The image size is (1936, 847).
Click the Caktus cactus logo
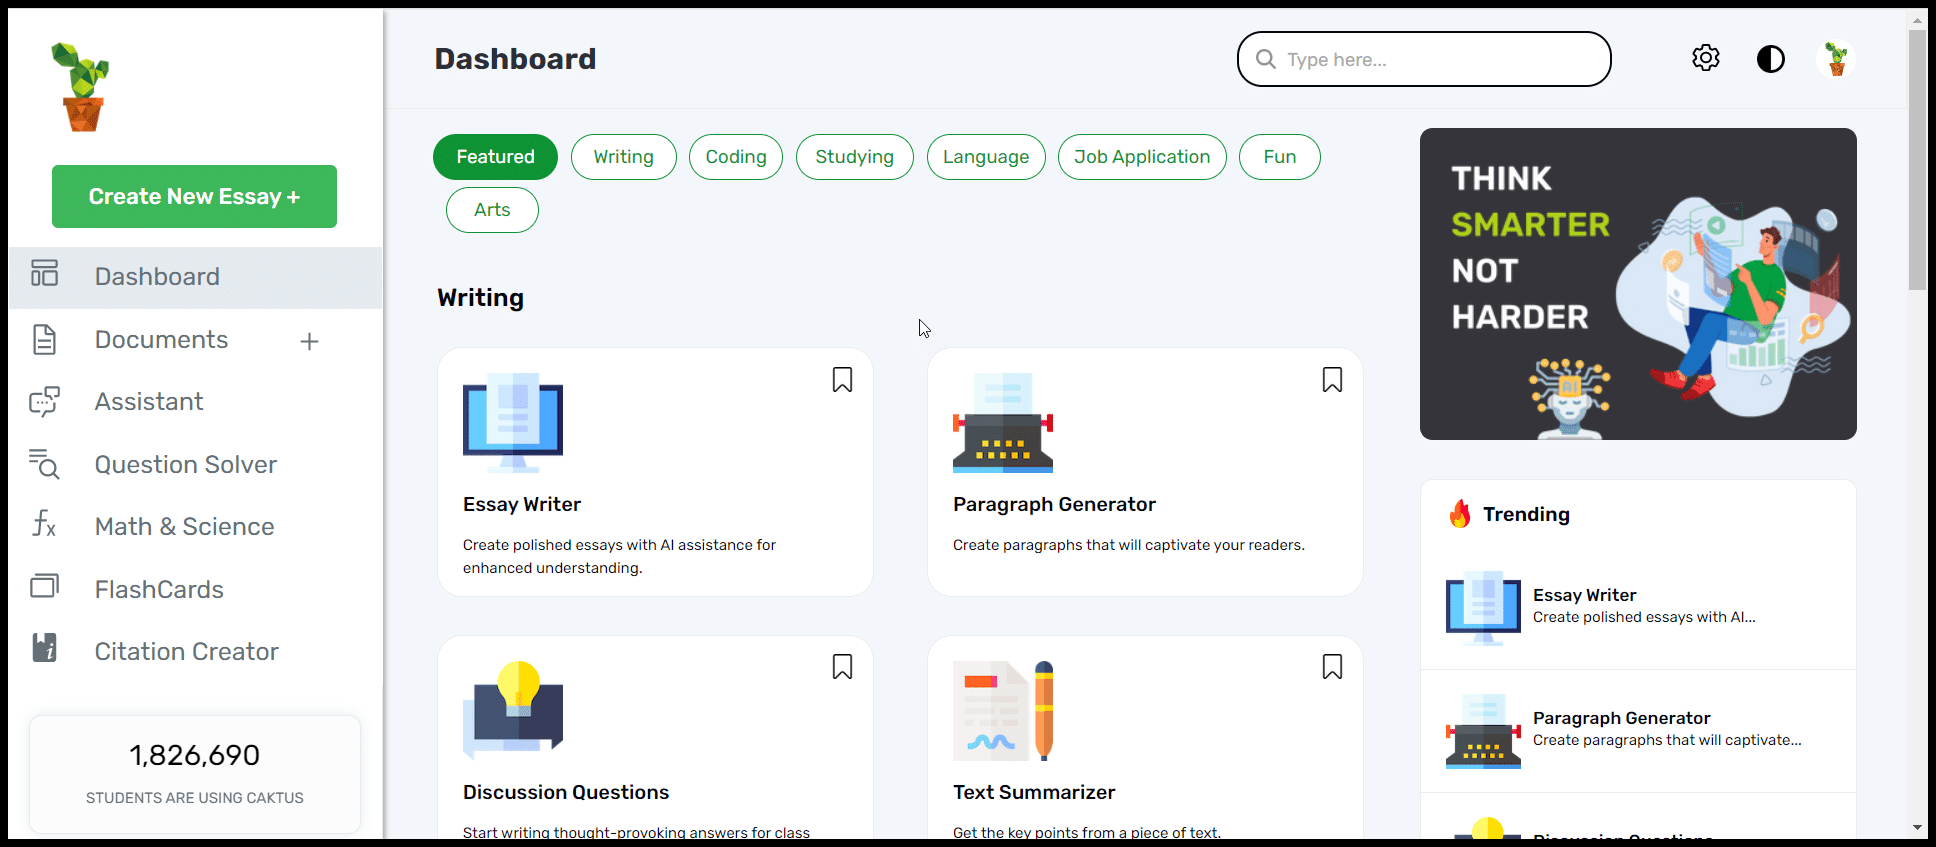click(81, 88)
